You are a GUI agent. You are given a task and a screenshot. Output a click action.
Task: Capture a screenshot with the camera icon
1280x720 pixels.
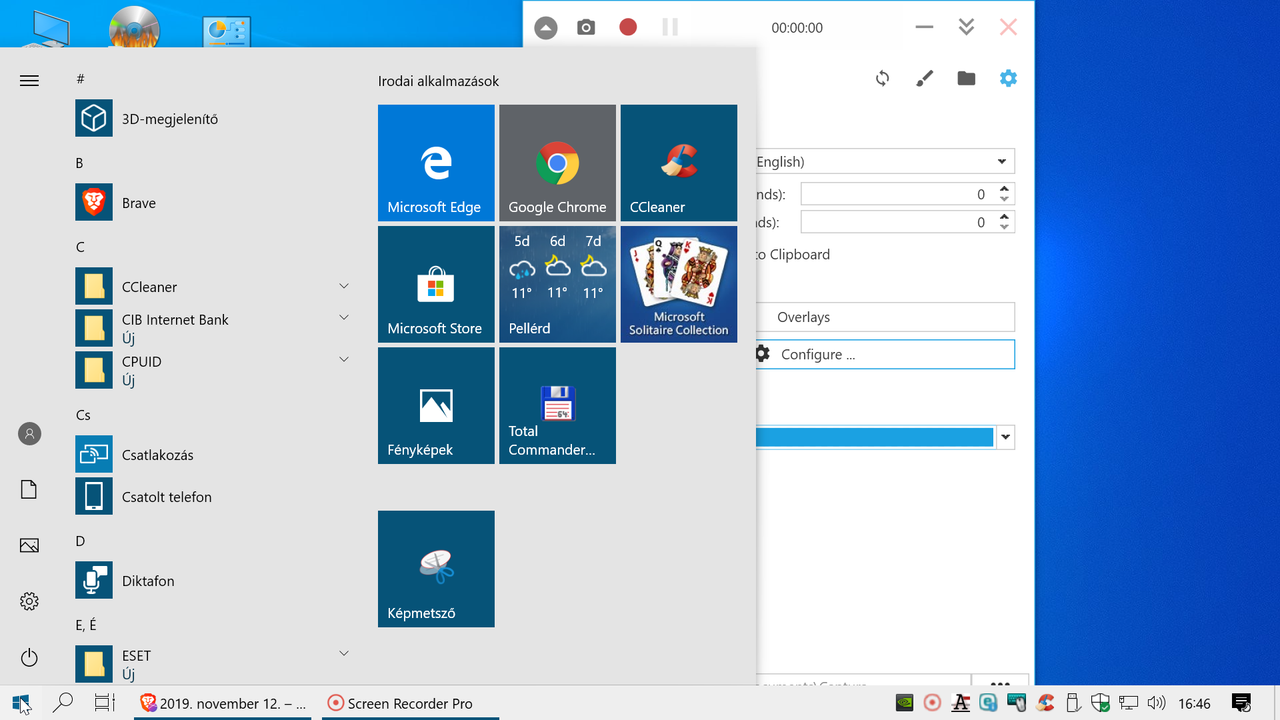586,27
